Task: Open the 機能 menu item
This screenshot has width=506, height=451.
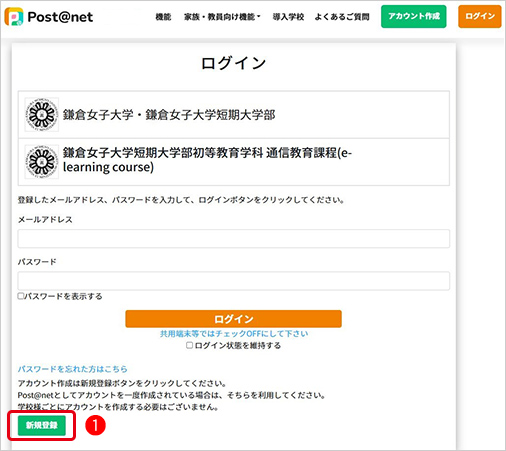Action: pyautogui.click(x=163, y=17)
